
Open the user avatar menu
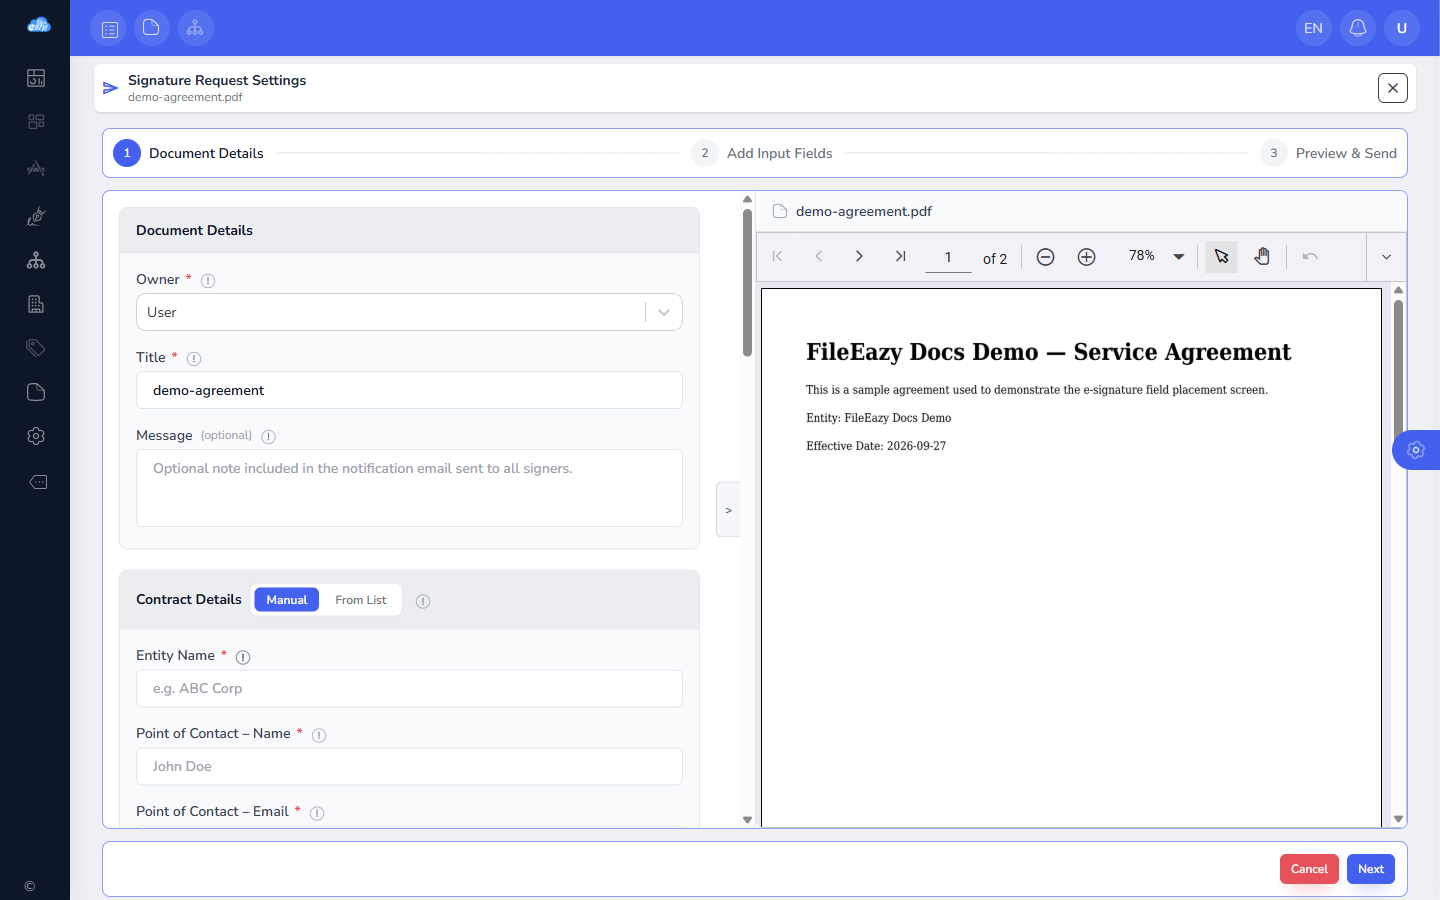[1402, 28]
